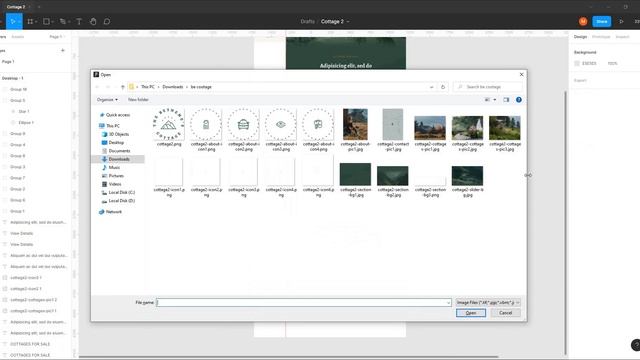Select the cottage2-about-icon1.png file
The image size is (640, 360).
206,130
